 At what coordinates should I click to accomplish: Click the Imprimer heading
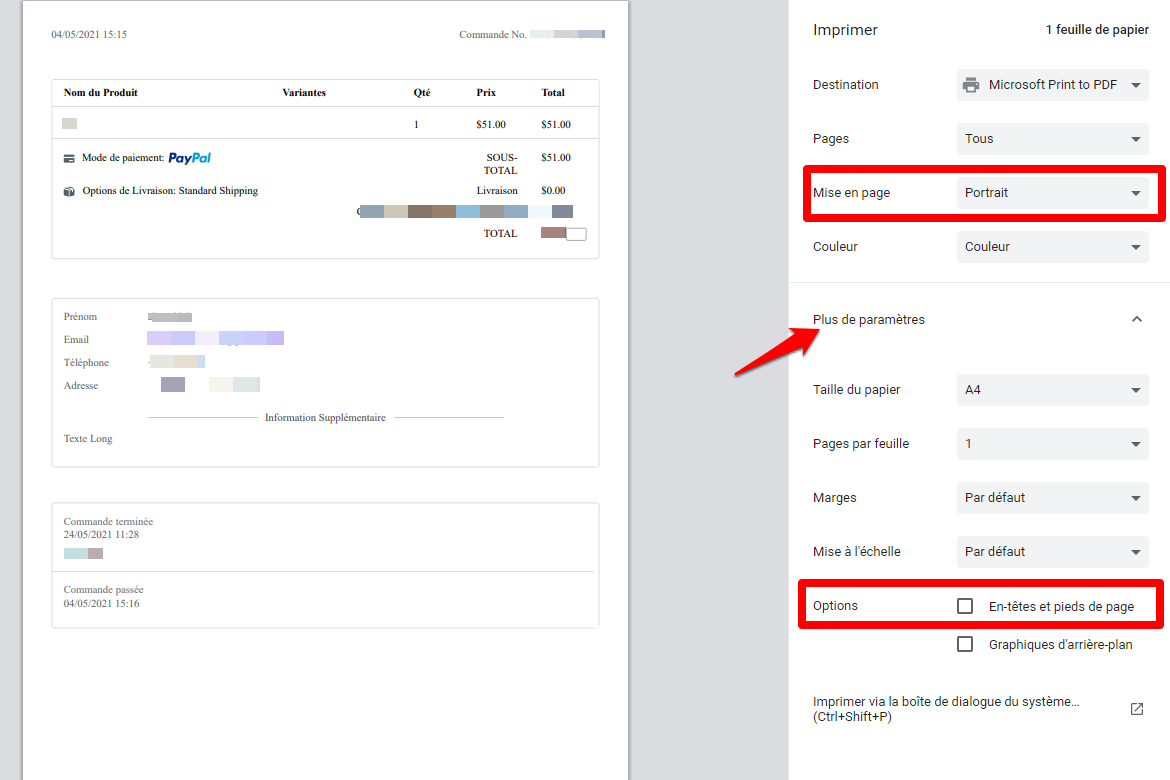point(845,30)
